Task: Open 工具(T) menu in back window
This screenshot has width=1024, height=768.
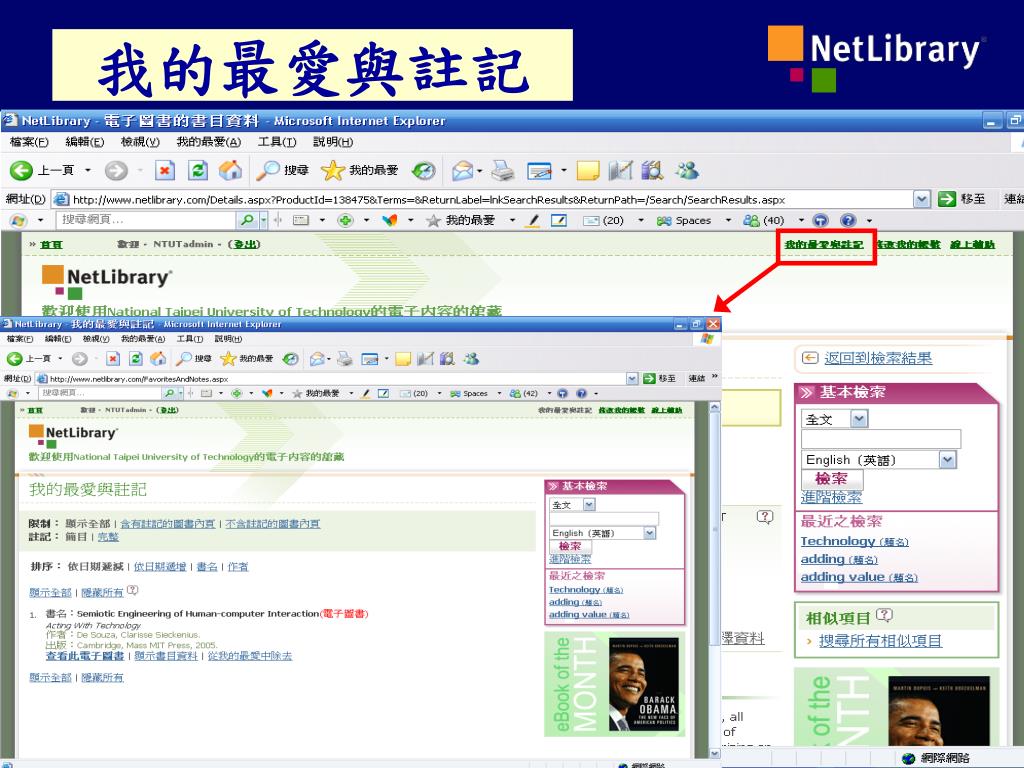Action: click(x=277, y=142)
